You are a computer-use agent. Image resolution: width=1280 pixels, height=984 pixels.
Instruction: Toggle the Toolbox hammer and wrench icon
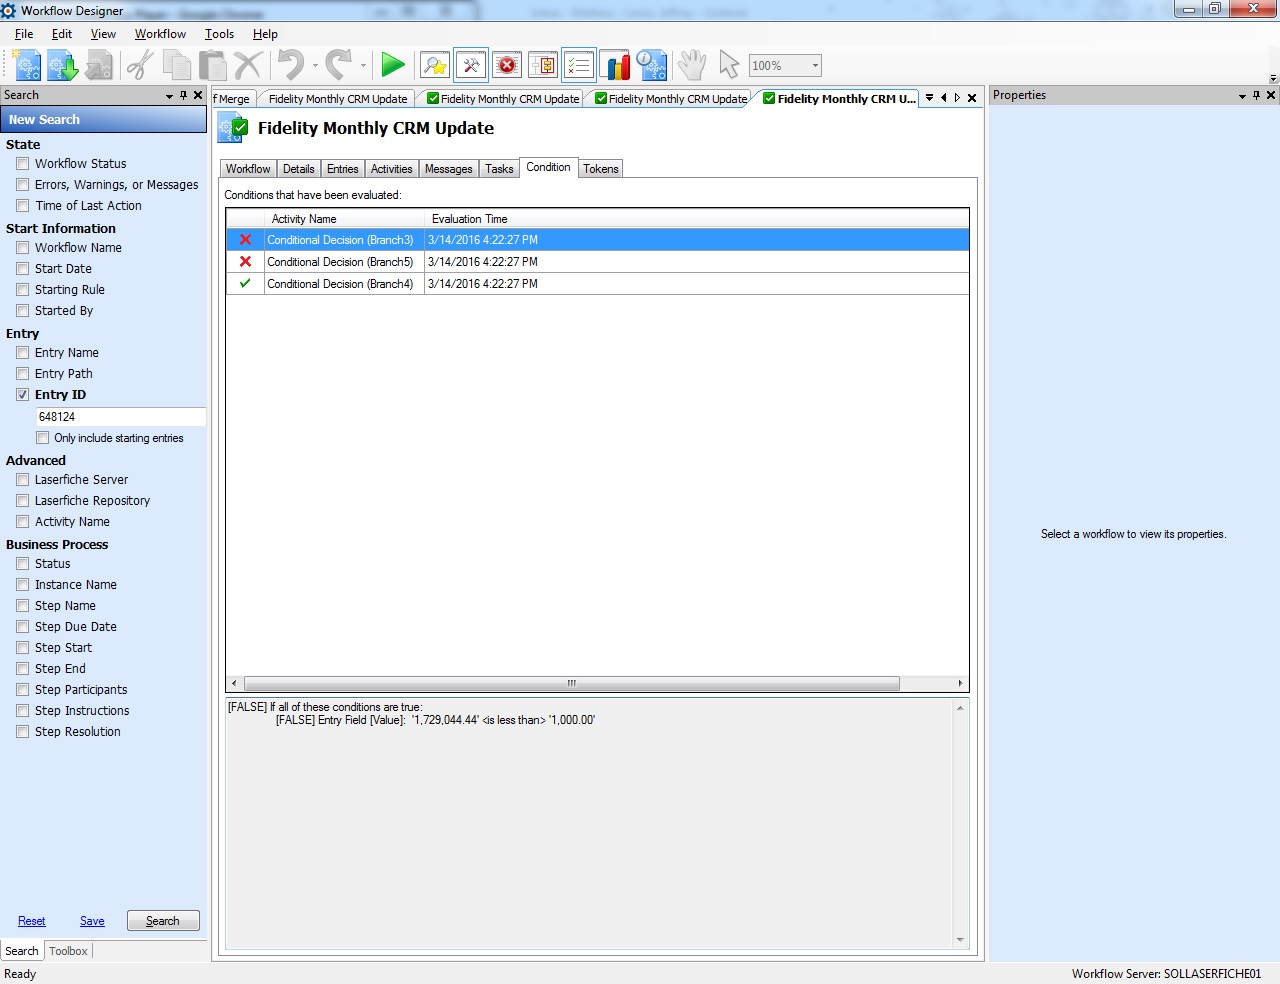point(471,66)
